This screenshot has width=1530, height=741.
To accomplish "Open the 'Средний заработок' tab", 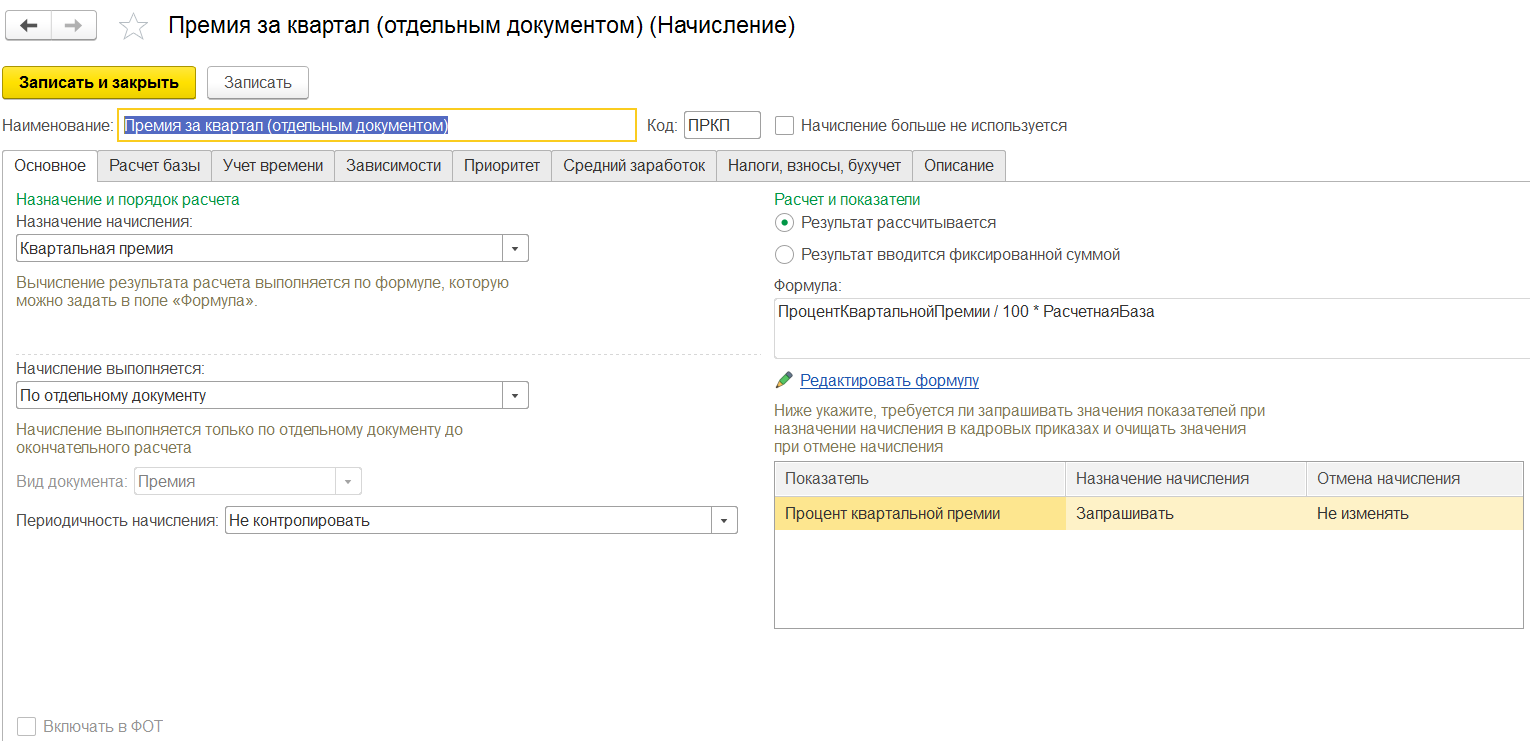I will 633,166.
